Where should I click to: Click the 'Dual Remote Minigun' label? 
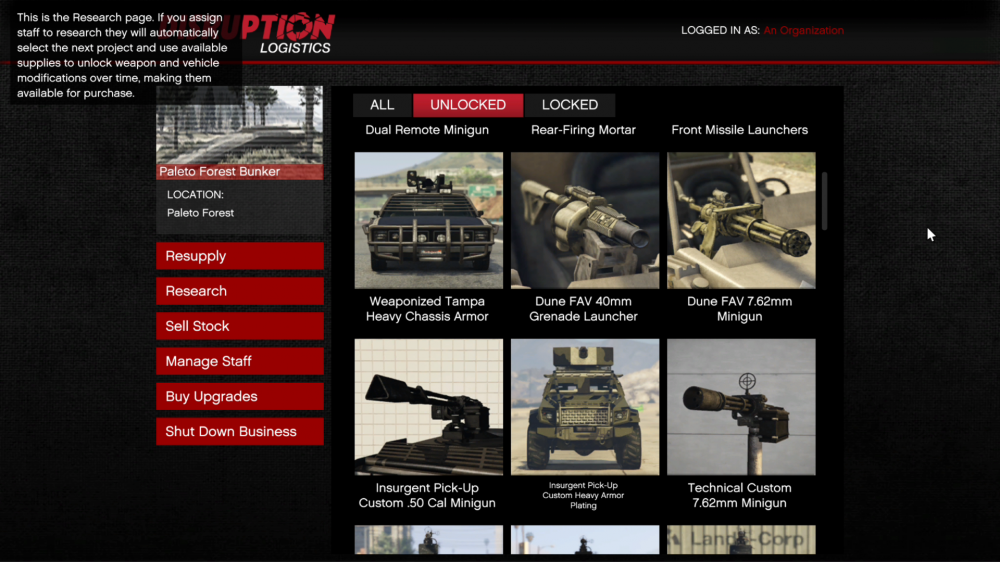pos(427,130)
